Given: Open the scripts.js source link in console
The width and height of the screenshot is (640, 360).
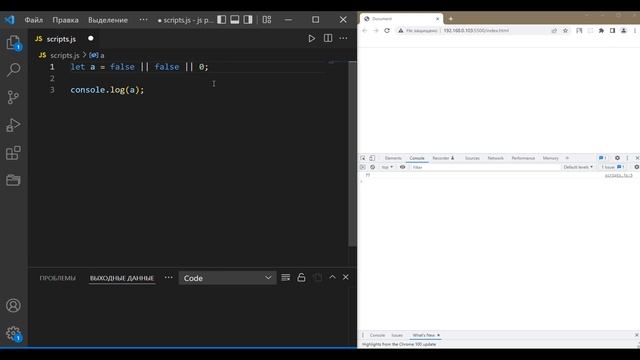Looking at the screenshot, I should [x=618, y=175].
